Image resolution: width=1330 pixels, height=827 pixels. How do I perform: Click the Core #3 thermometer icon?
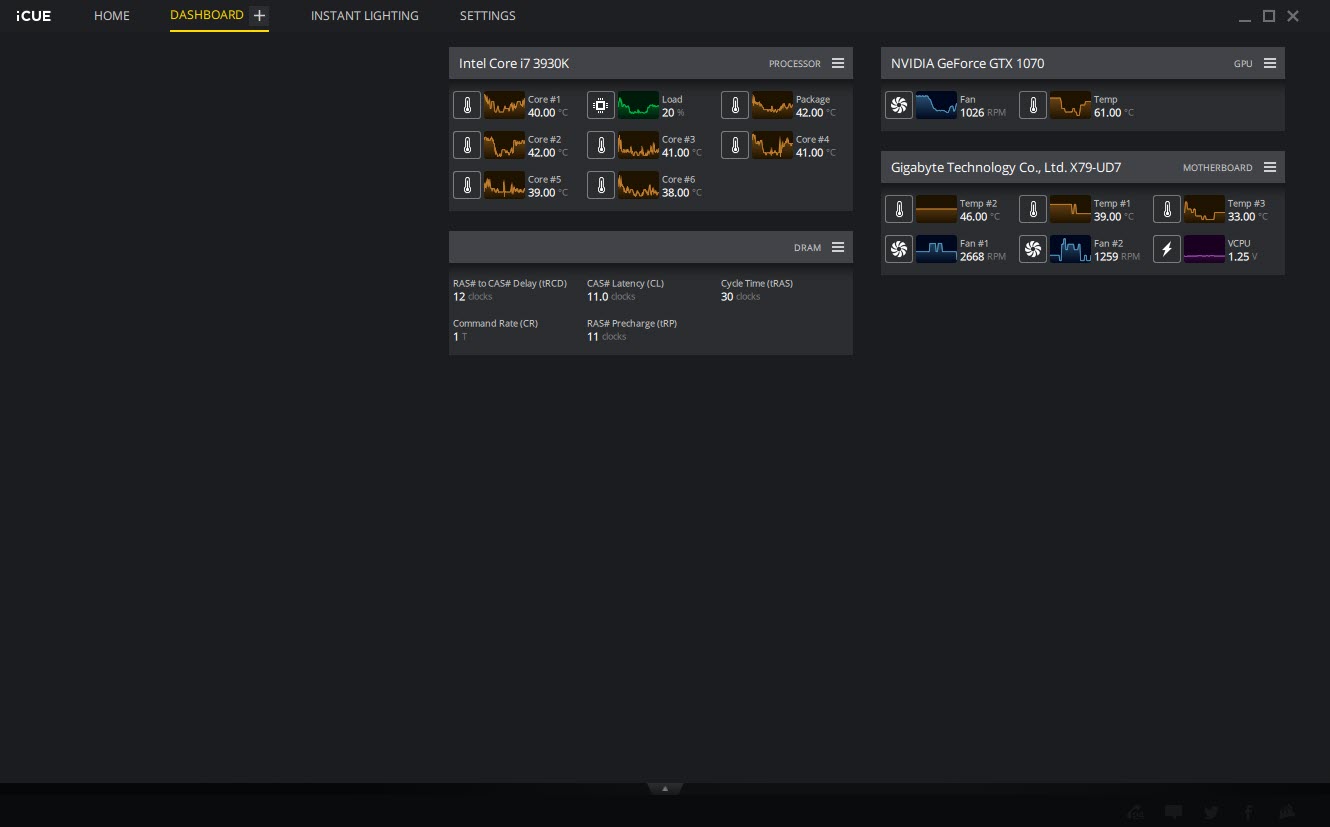601,145
